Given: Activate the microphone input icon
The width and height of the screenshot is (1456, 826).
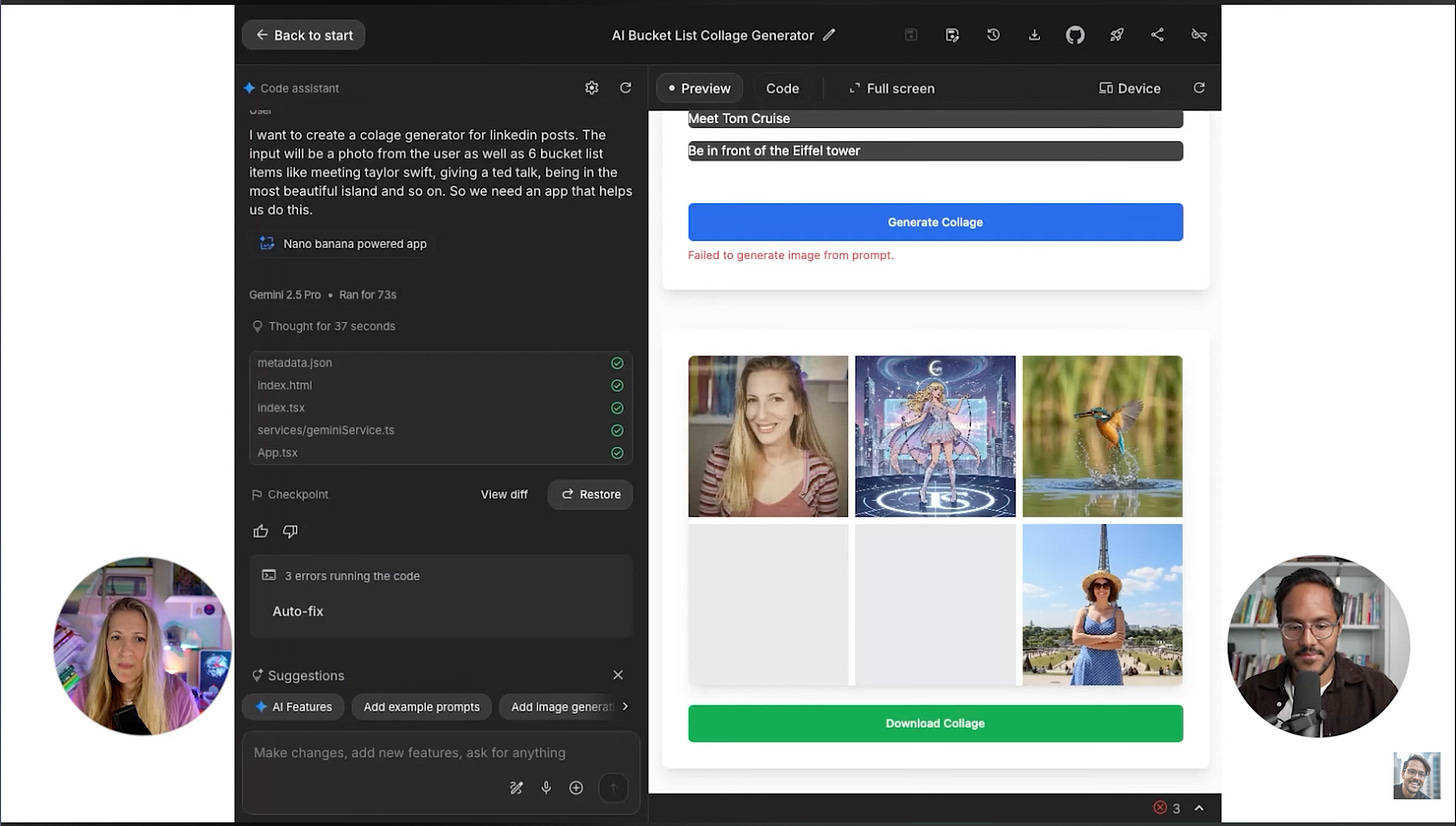Looking at the screenshot, I should (x=546, y=788).
